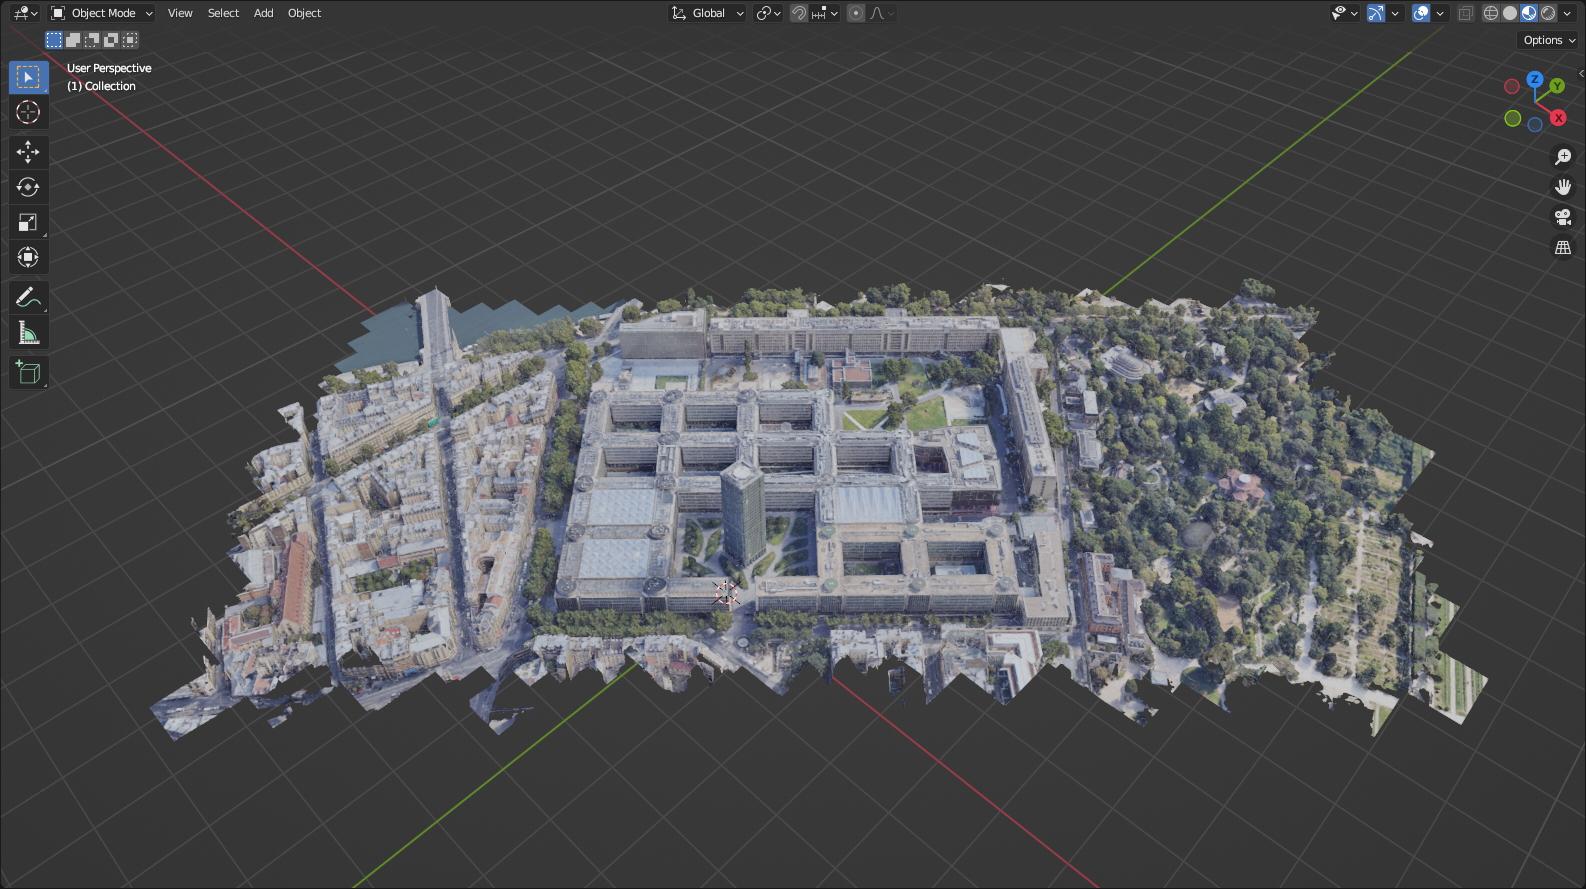Click the X axis on navigation gizmo
The height and width of the screenshot is (889, 1586).
[1558, 118]
